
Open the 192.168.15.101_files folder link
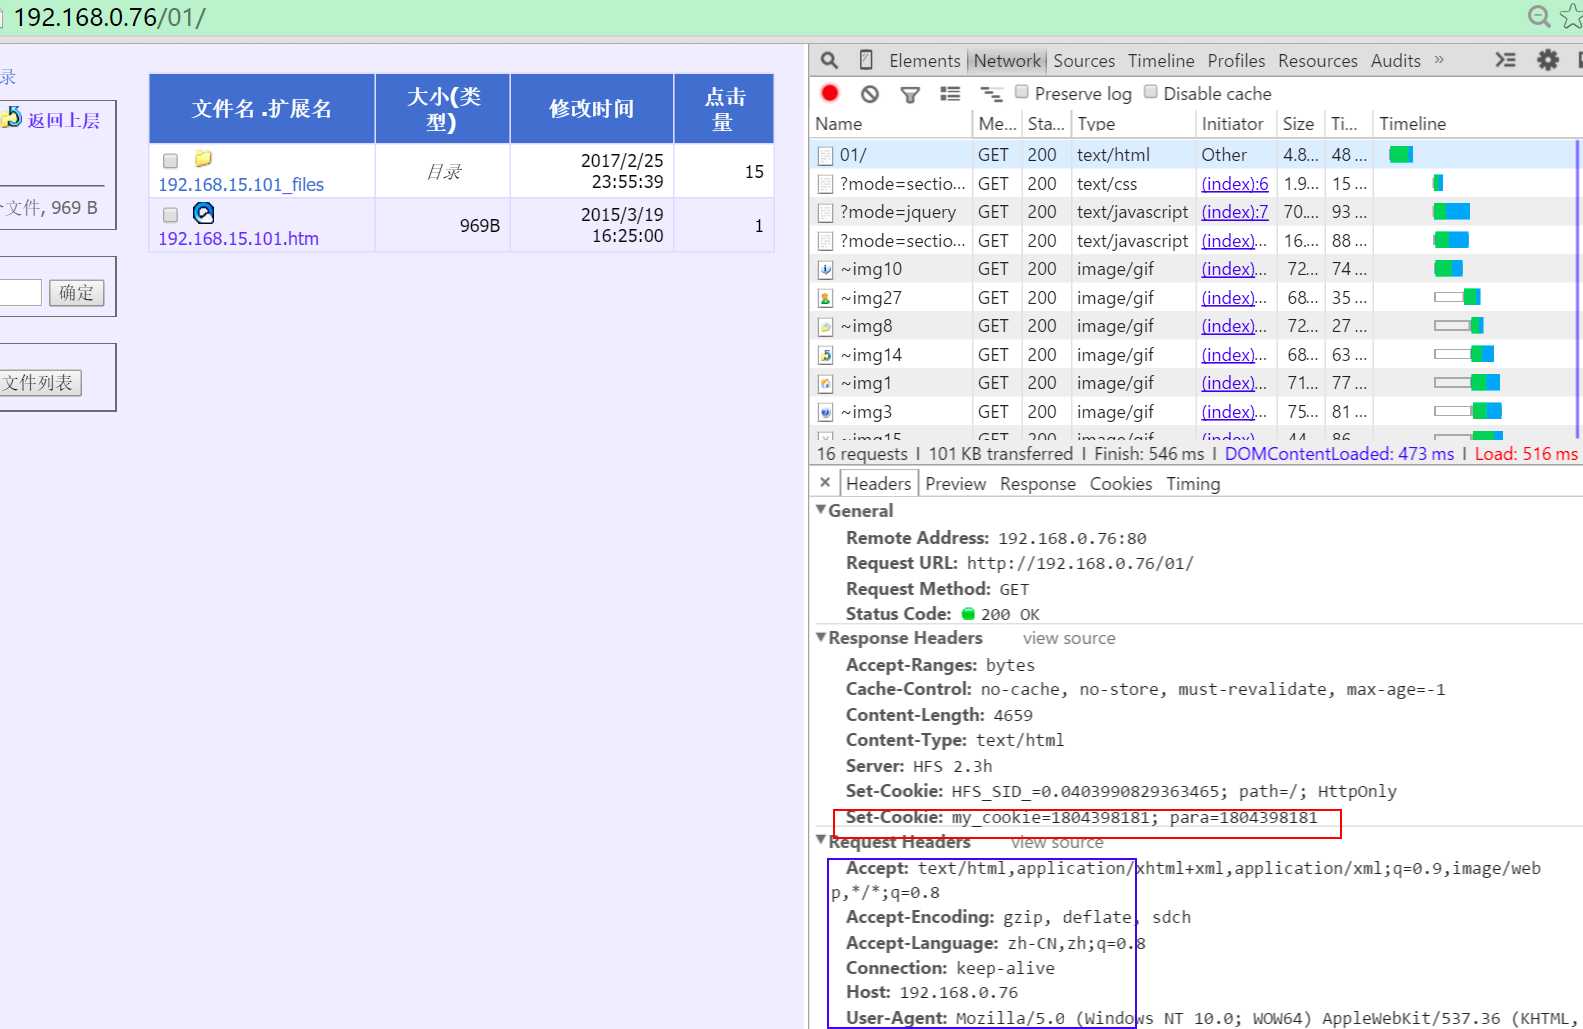coord(241,185)
